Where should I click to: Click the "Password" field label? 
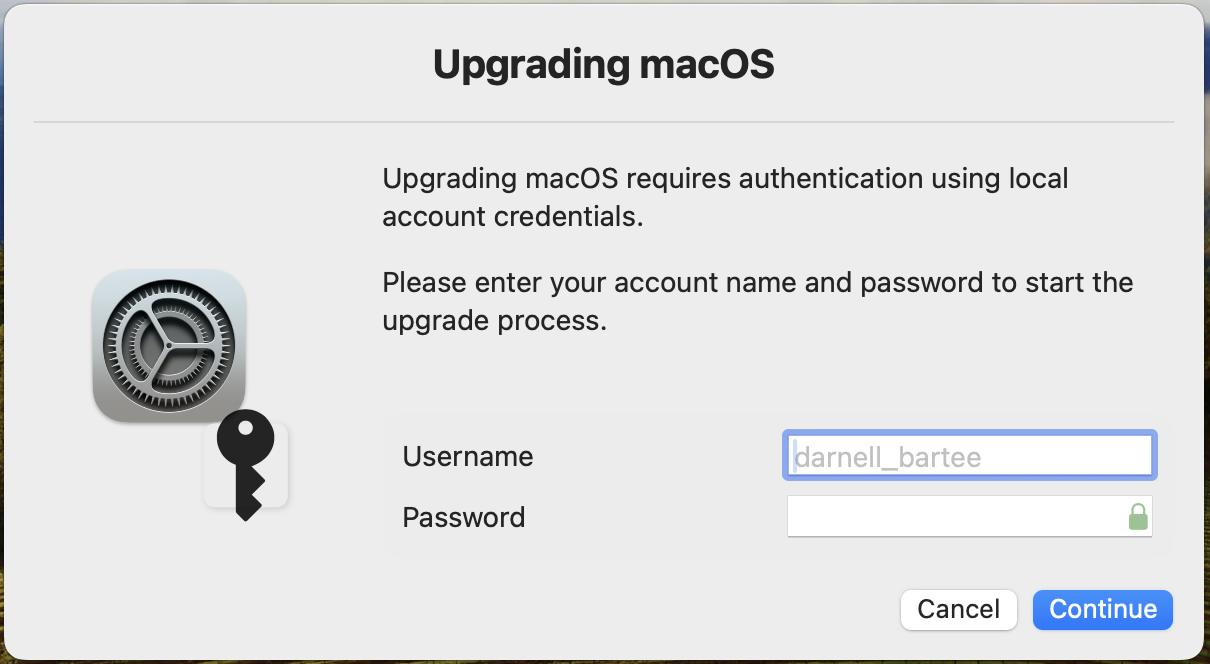(x=464, y=517)
